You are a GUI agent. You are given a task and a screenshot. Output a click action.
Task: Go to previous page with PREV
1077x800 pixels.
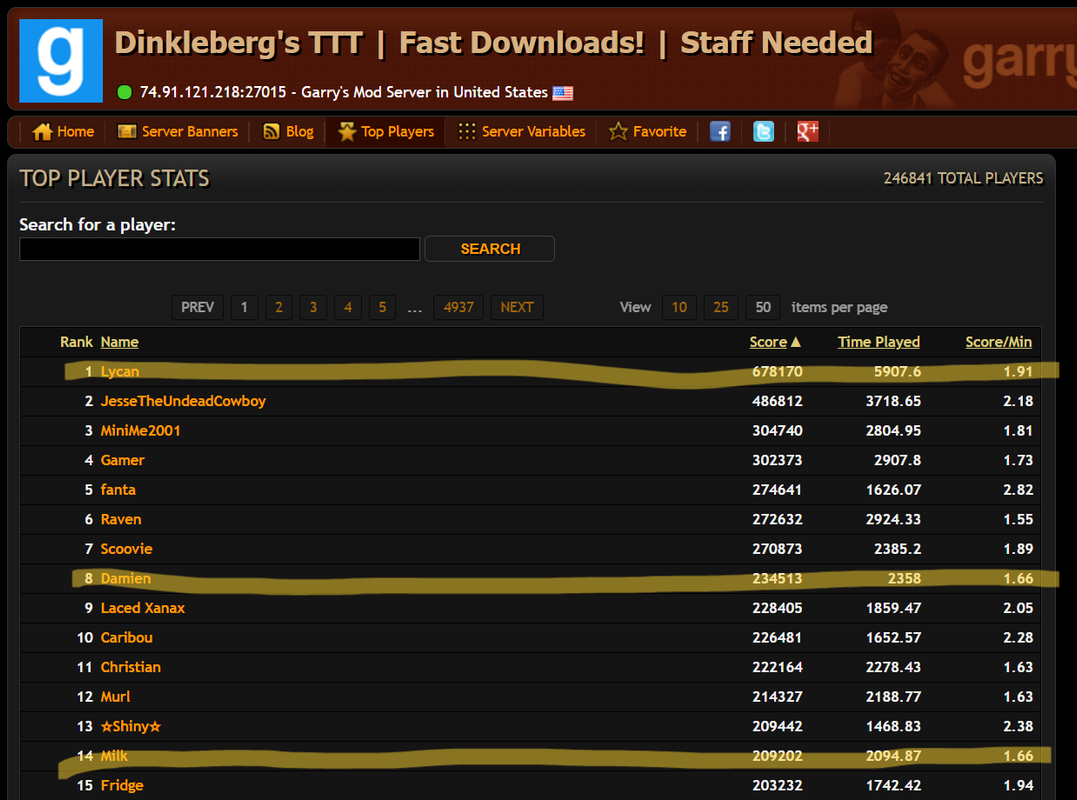pos(197,307)
